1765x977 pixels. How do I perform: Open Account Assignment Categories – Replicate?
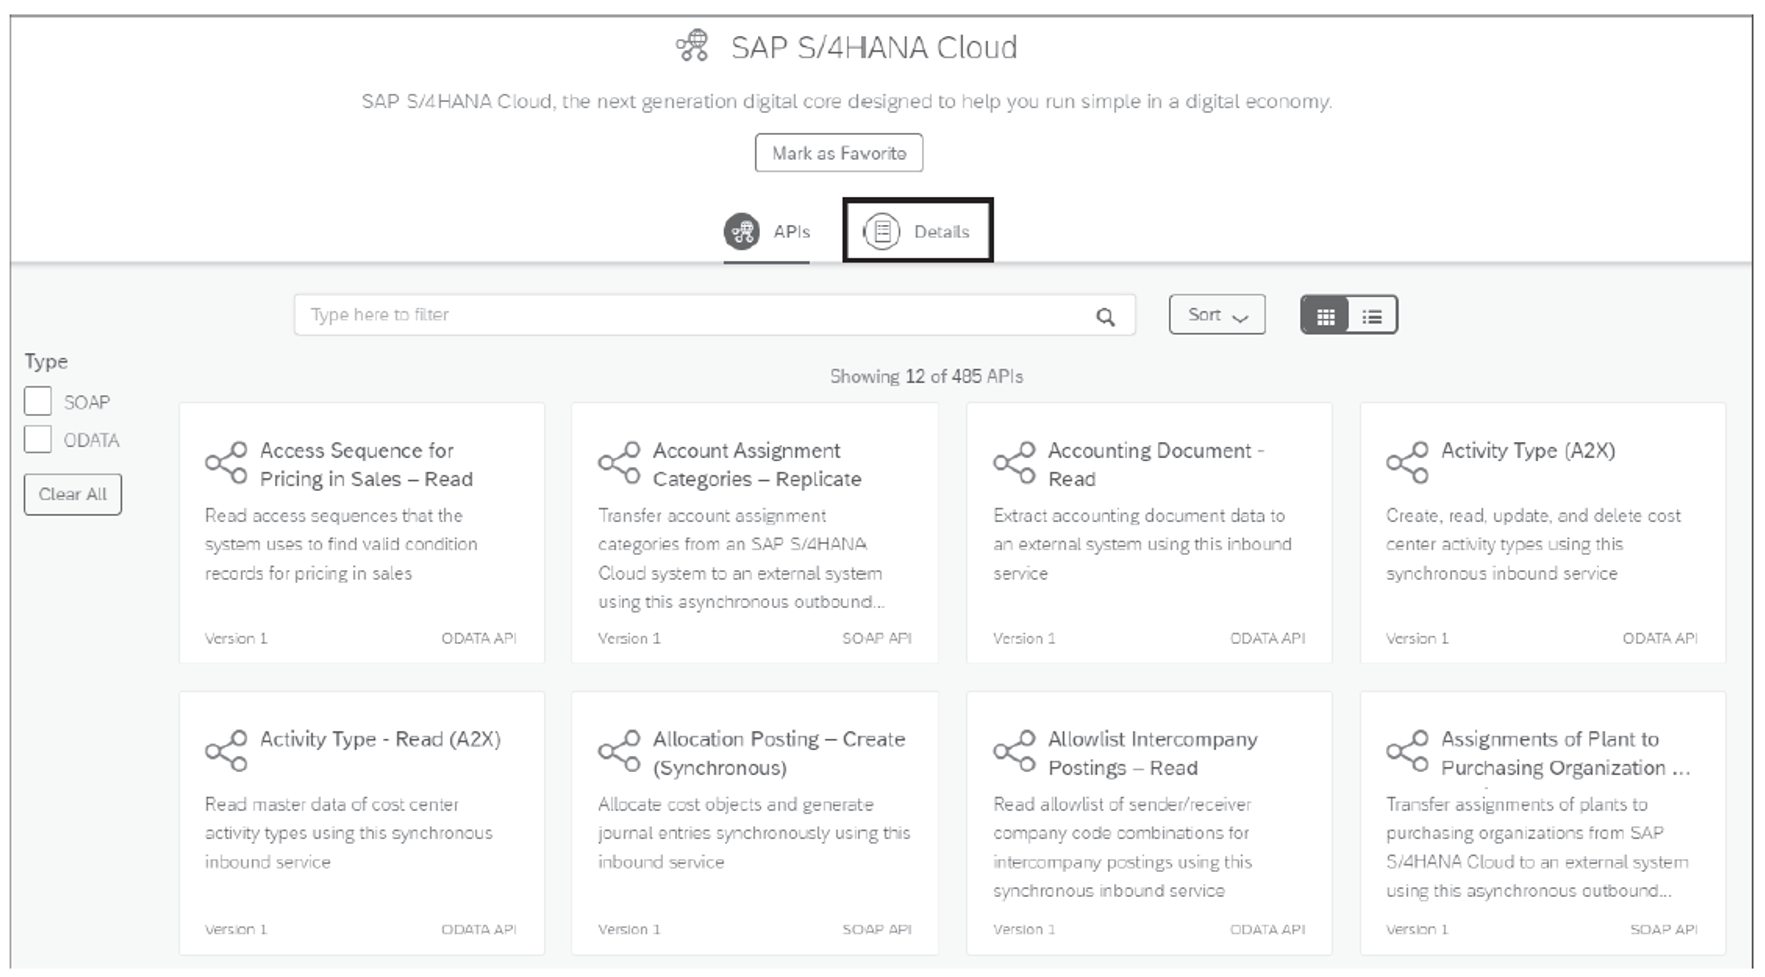pos(757,465)
